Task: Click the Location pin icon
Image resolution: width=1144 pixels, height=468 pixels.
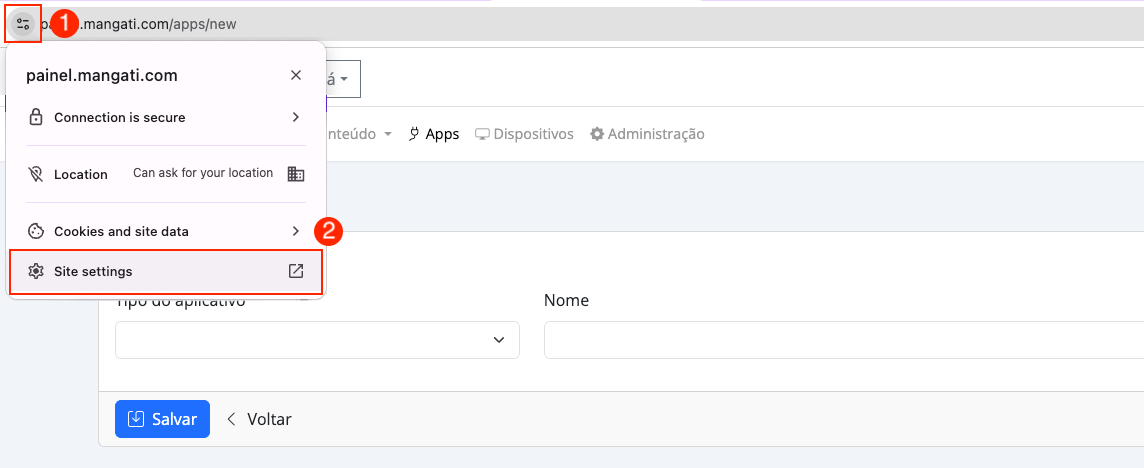Action: pos(36,174)
